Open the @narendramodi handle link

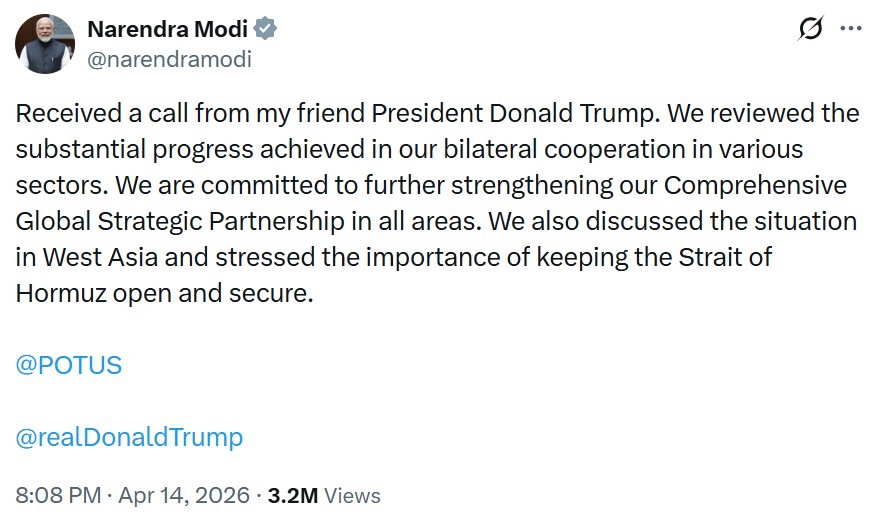pos(170,59)
